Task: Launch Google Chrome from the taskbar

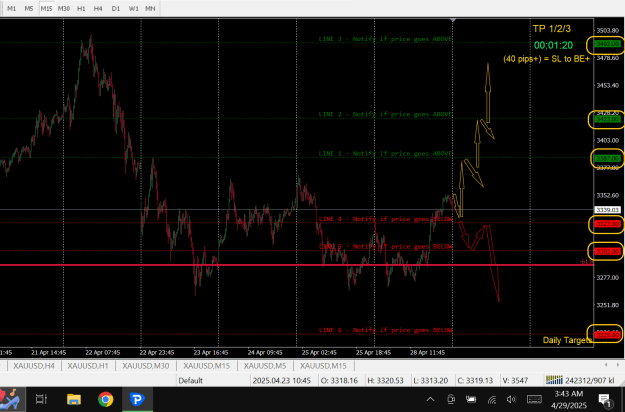Action: (x=106, y=399)
